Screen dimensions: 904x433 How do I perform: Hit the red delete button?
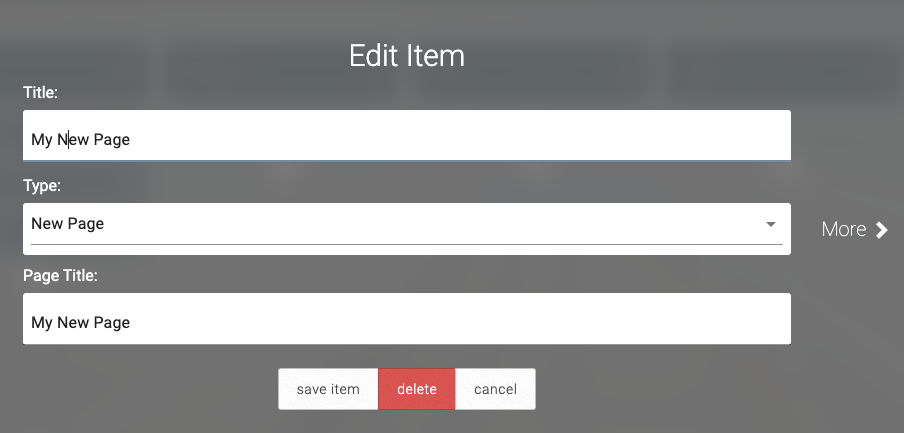pos(416,389)
